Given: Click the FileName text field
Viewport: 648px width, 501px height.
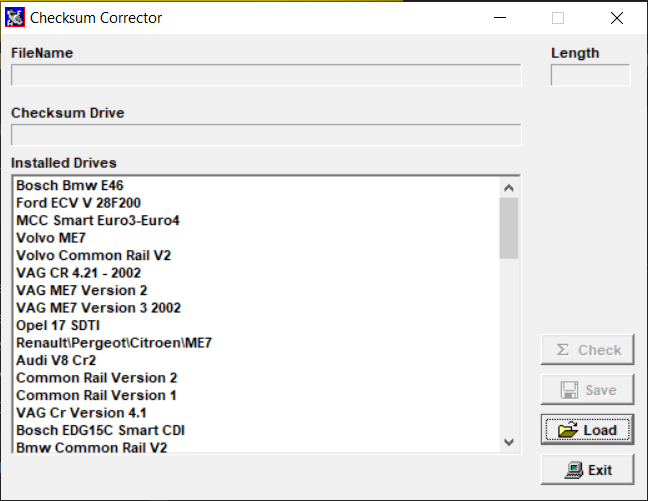Looking at the screenshot, I should click(266, 75).
